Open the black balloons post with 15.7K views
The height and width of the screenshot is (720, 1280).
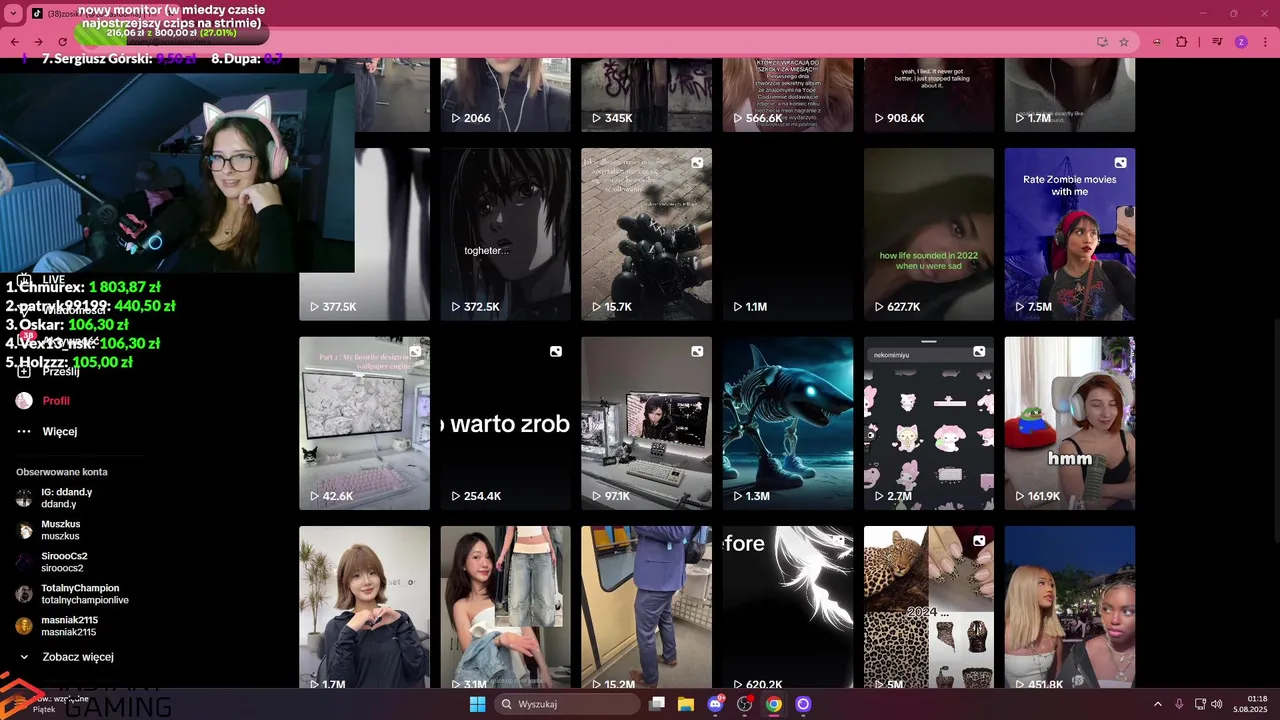[646, 234]
